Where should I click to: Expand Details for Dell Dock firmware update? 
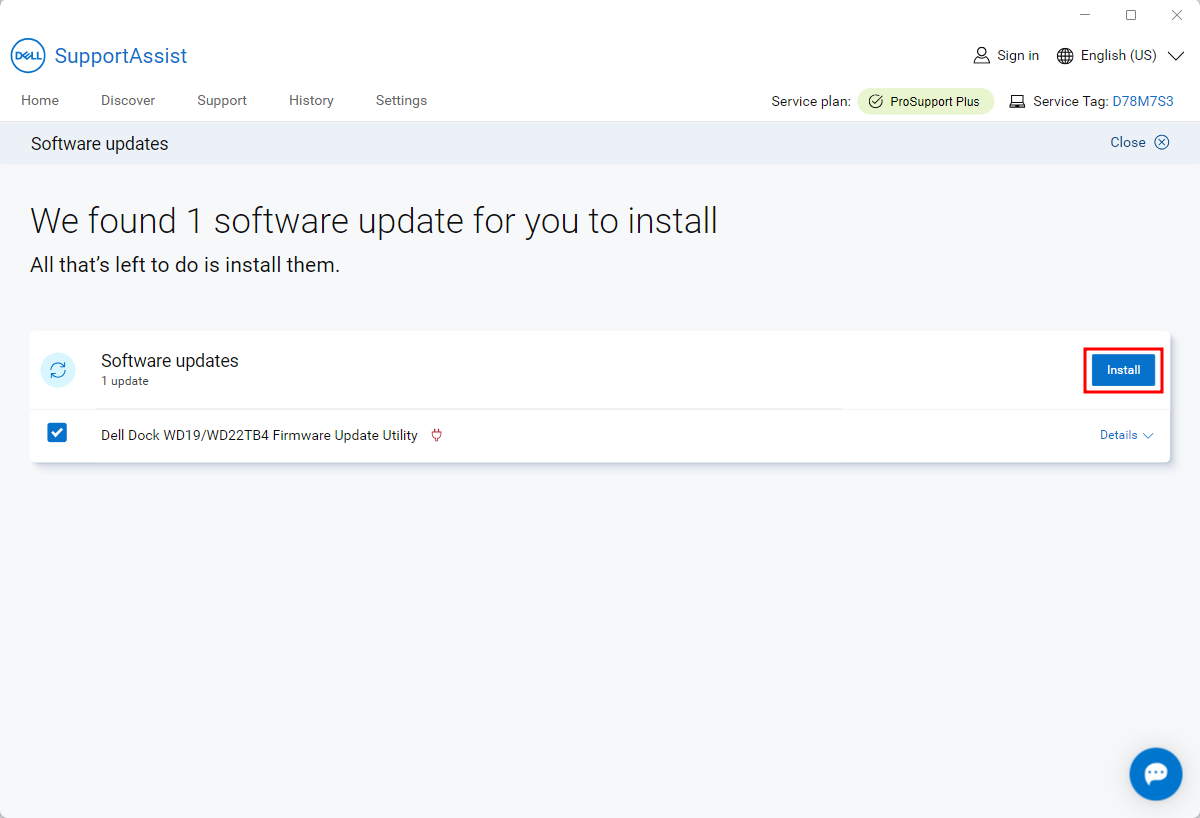pyautogui.click(x=1127, y=435)
